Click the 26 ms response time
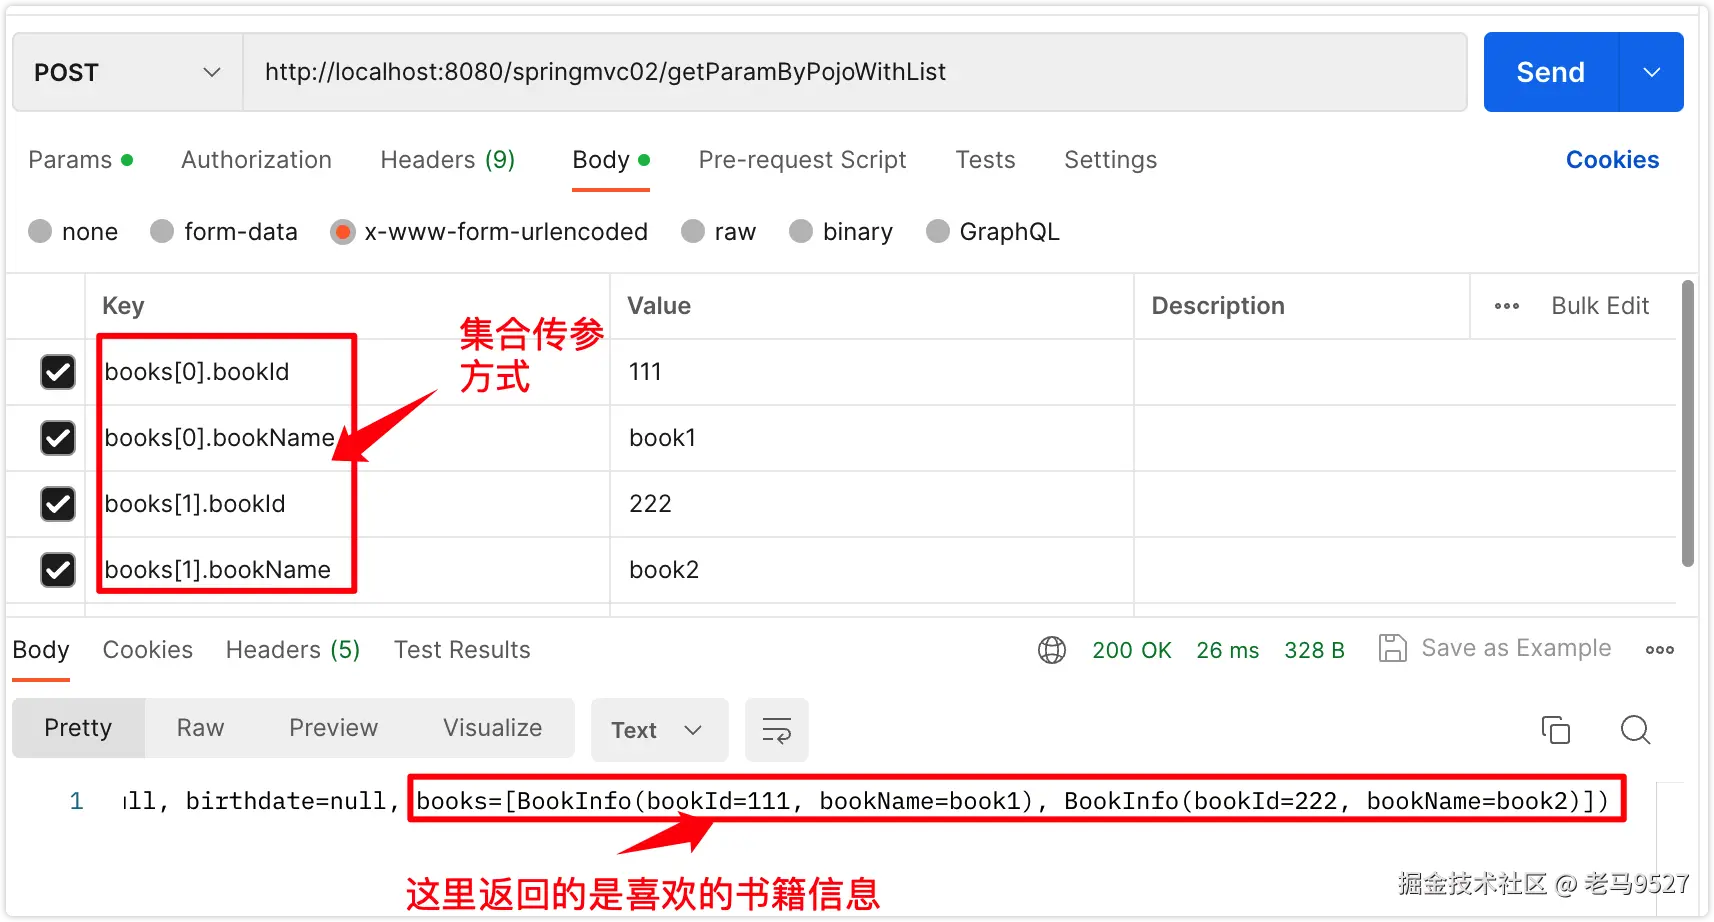The width and height of the screenshot is (1714, 922). point(1227,650)
